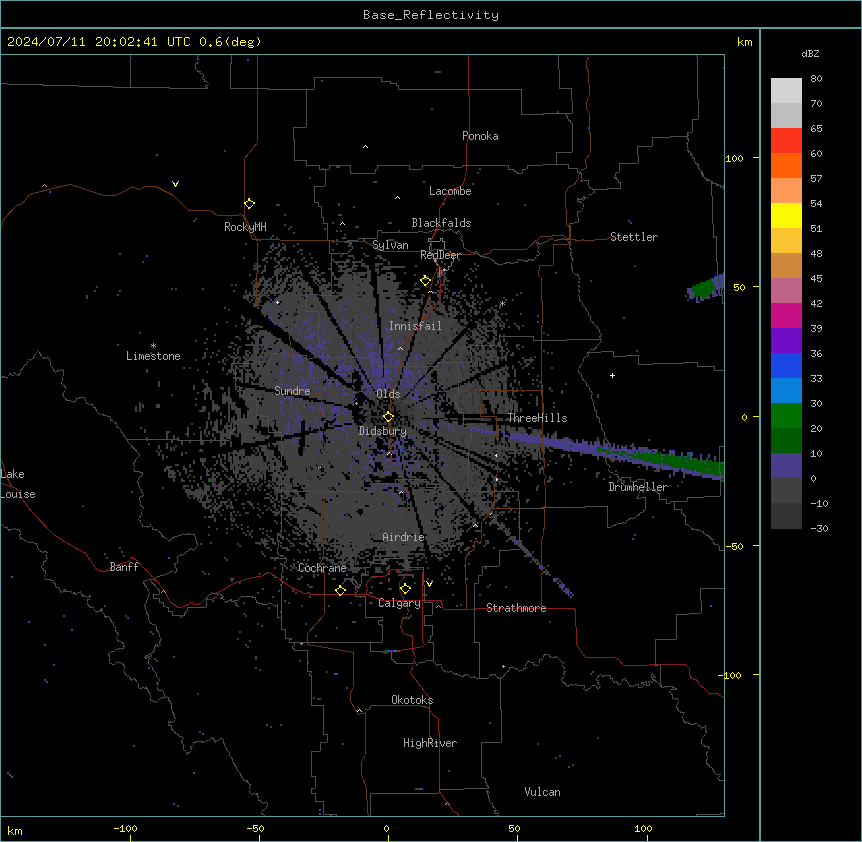Viewport: 862px width, 842px height.
Task: Click the white plus marker north of Drumheller
Action: (x=612, y=375)
